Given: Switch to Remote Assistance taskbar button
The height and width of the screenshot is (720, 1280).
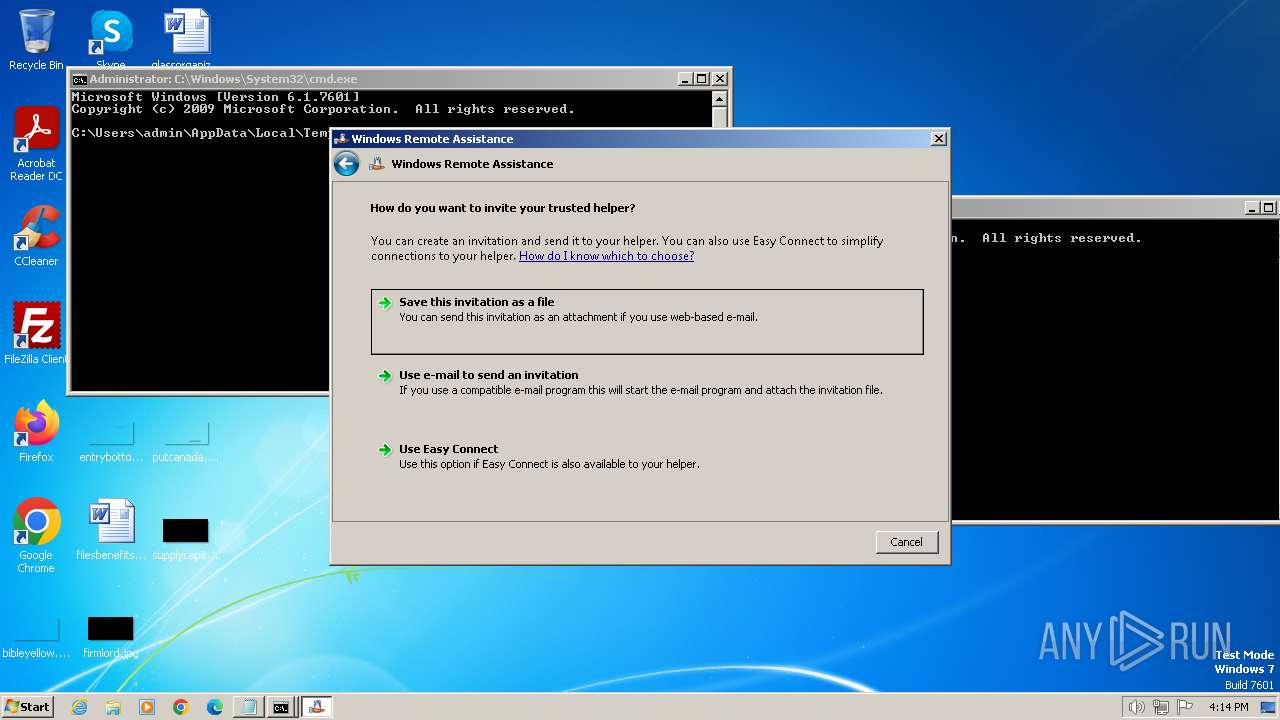Looking at the screenshot, I should pyautogui.click(x=316, y=707).
